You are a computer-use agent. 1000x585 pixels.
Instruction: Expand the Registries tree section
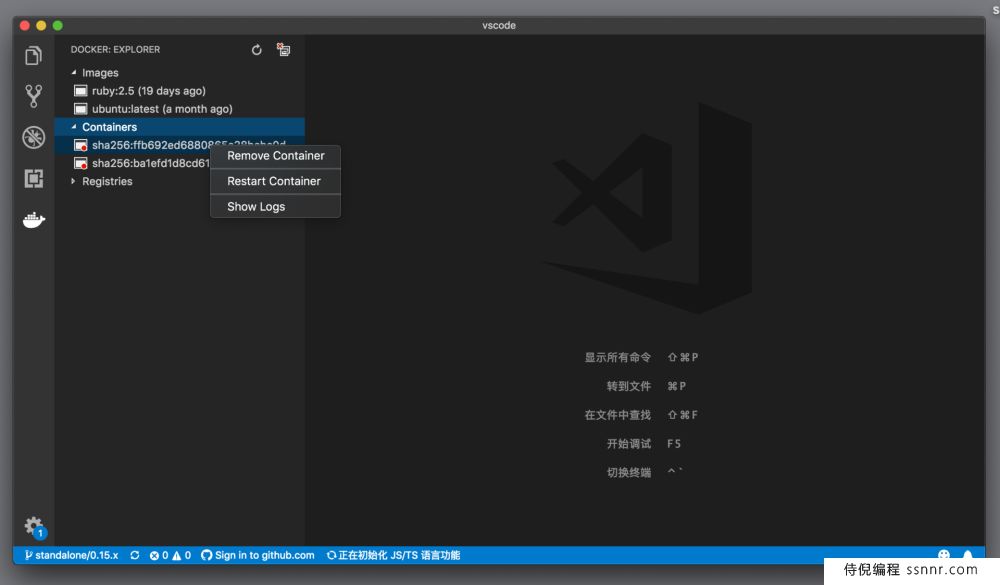(73, 181)
